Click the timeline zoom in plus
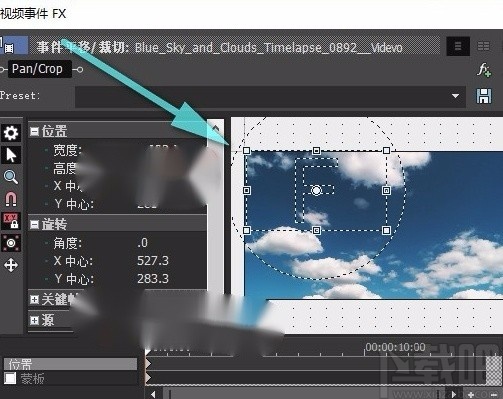 pos(471,395)
